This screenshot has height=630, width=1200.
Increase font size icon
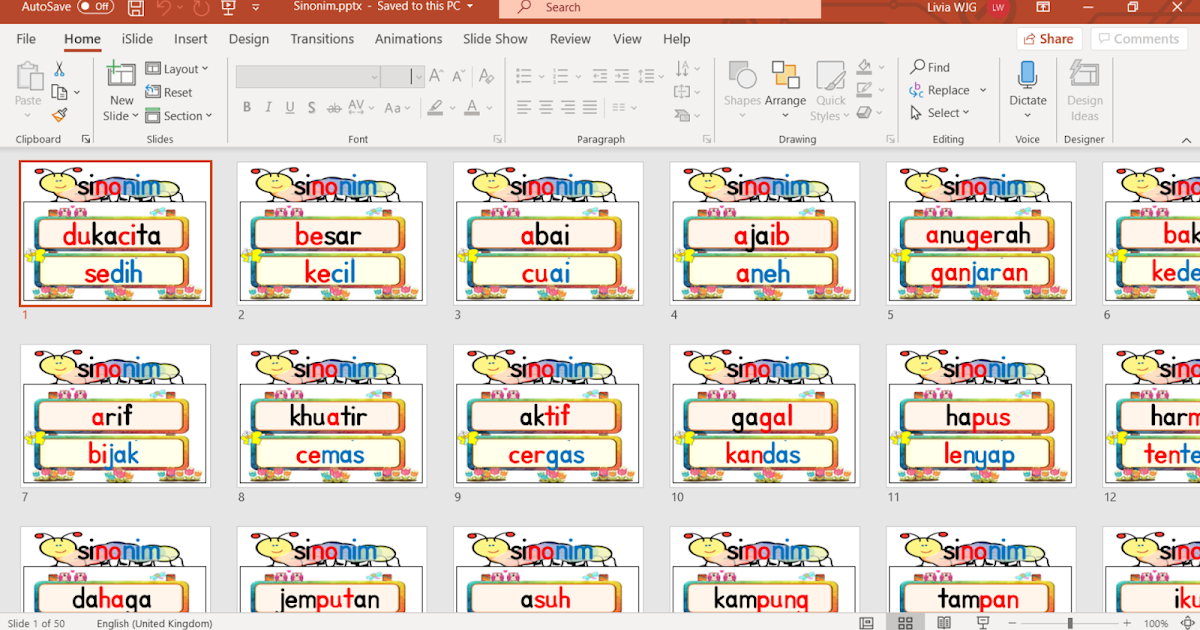(x=436, y=76)
